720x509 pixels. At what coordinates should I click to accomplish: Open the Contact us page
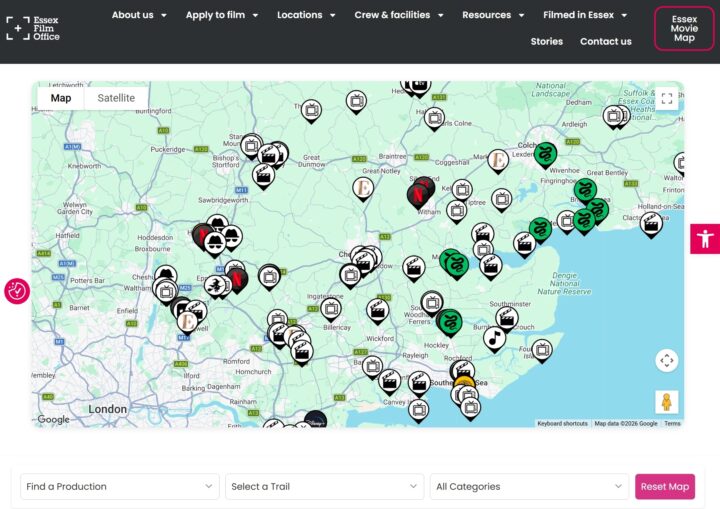[606, 41]
